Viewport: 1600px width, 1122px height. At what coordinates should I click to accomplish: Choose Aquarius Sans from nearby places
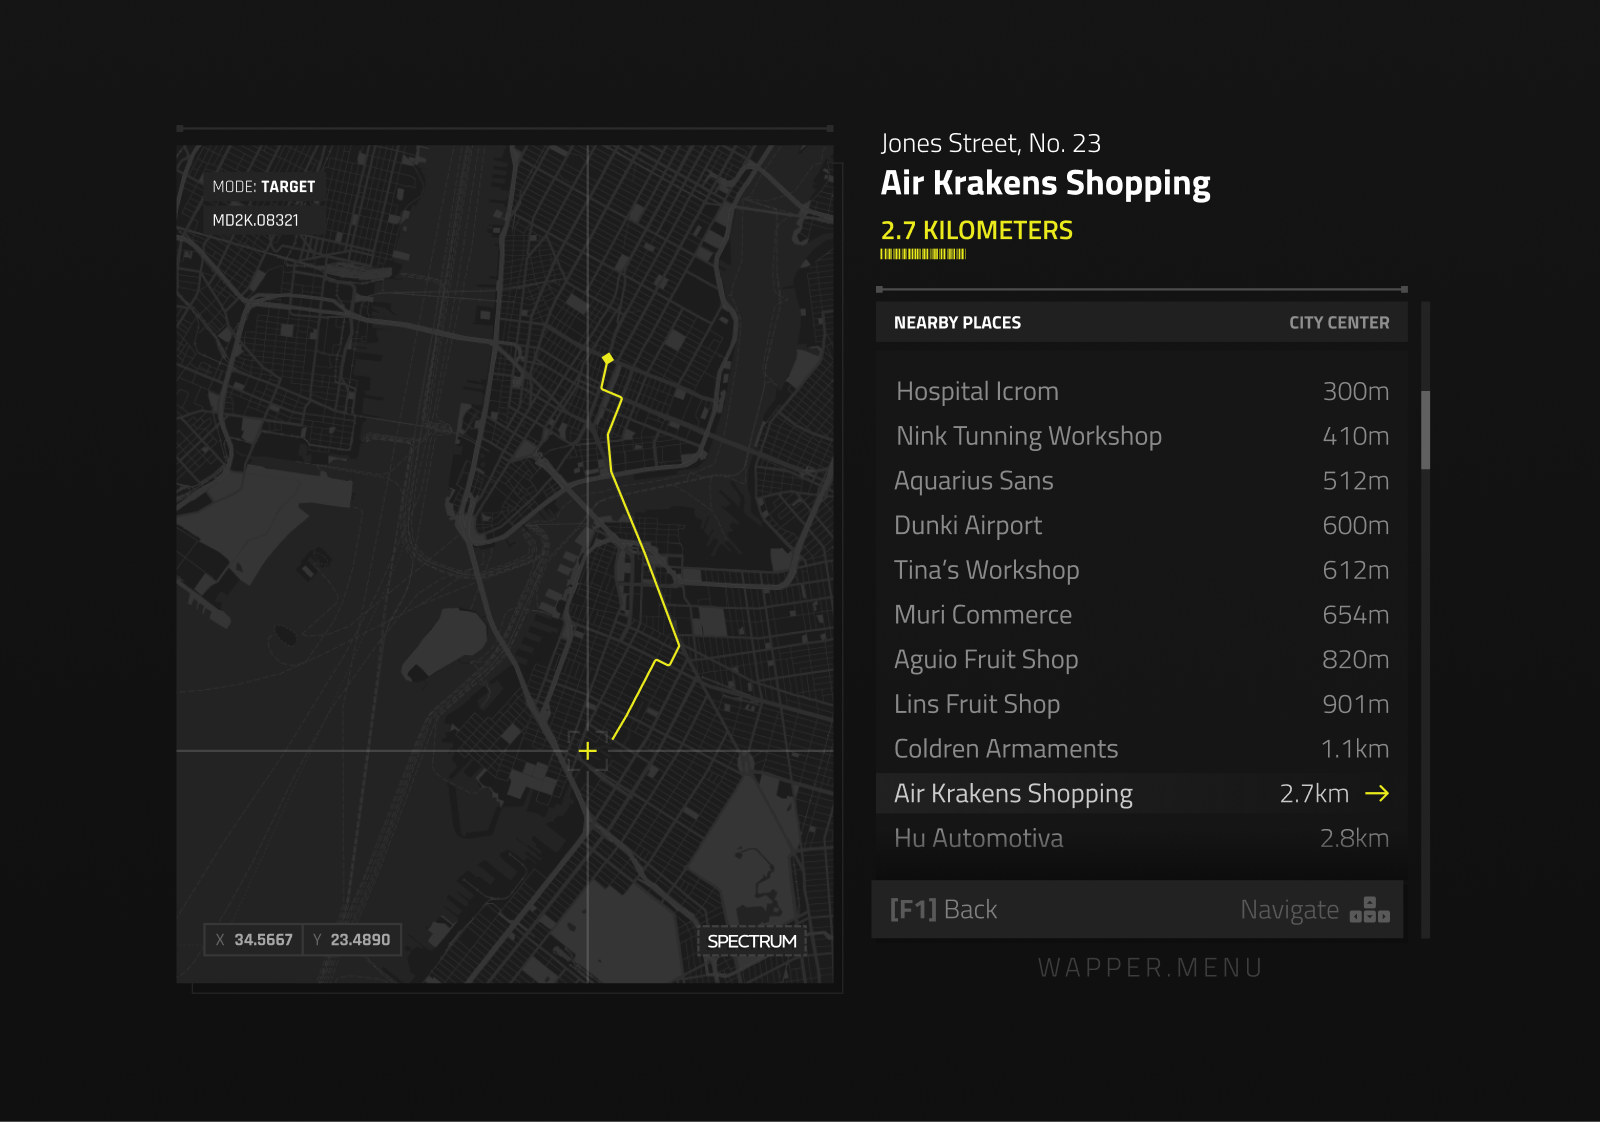point(1142,481)
